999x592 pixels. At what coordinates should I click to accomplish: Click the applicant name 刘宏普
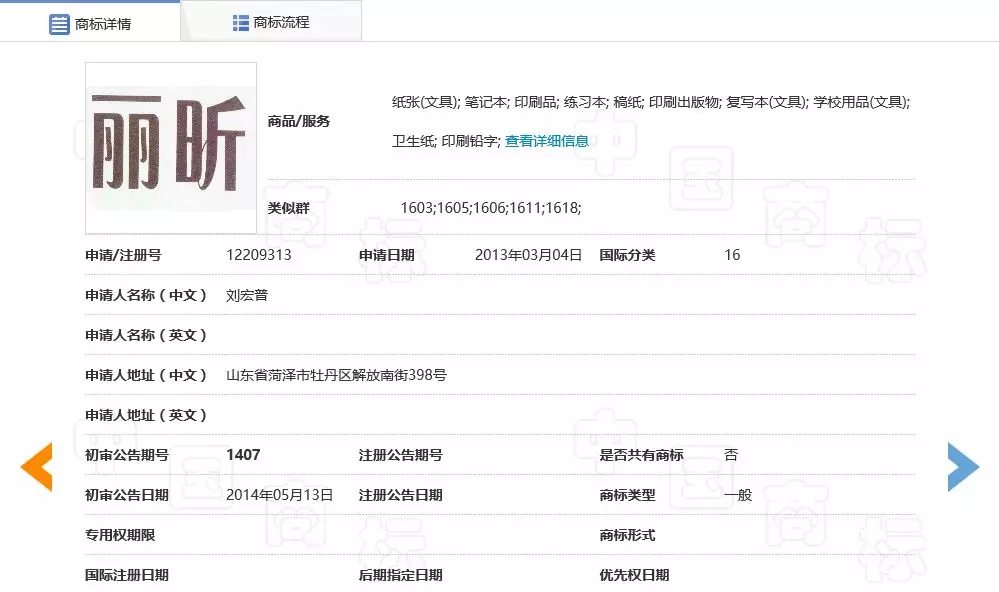tap(247, 295)
